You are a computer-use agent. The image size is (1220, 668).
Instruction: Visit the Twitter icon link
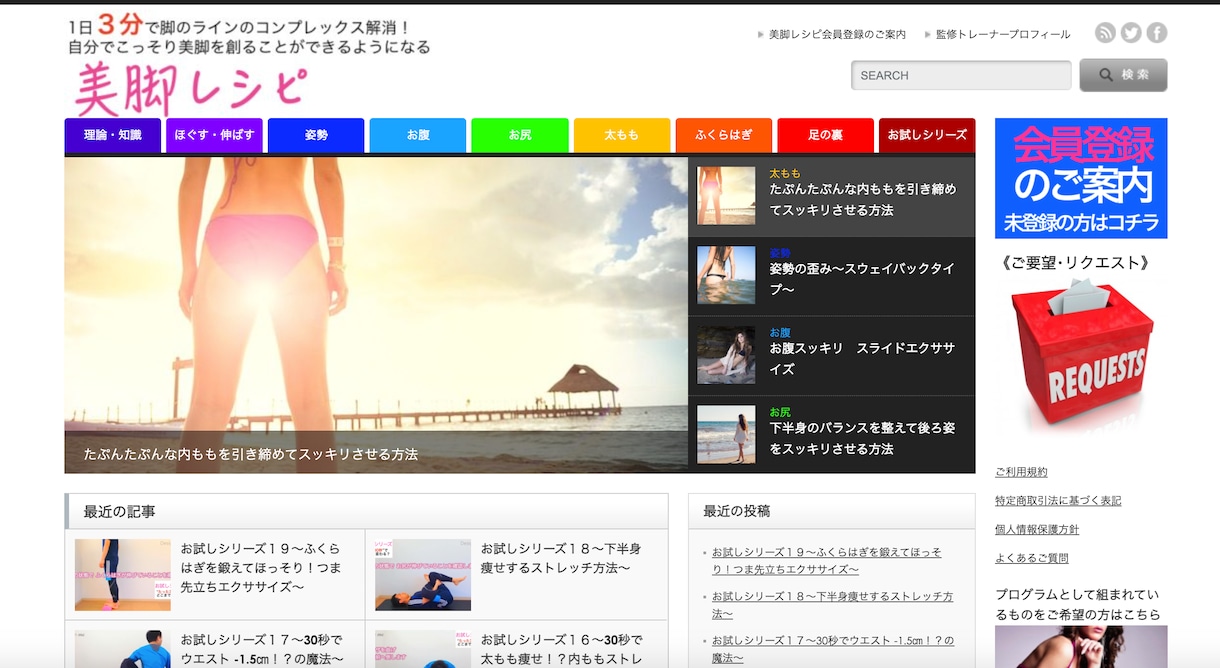click(1131, 33)
